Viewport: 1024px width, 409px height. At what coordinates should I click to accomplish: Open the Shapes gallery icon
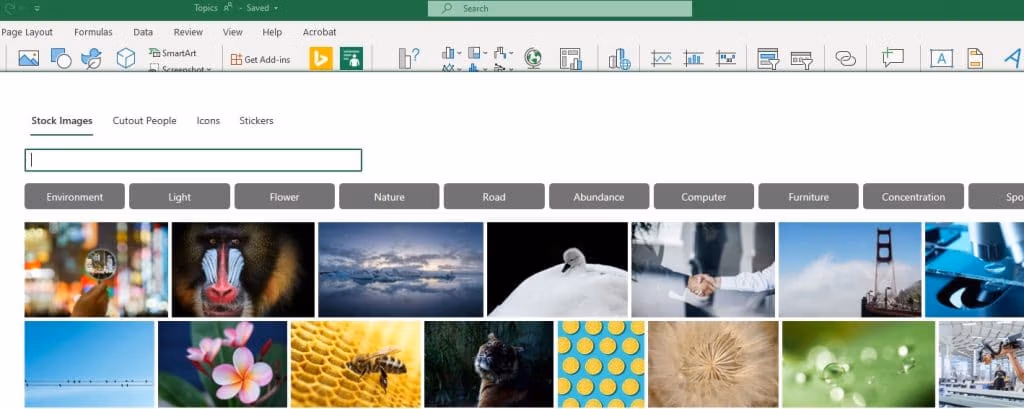(60, 59)
